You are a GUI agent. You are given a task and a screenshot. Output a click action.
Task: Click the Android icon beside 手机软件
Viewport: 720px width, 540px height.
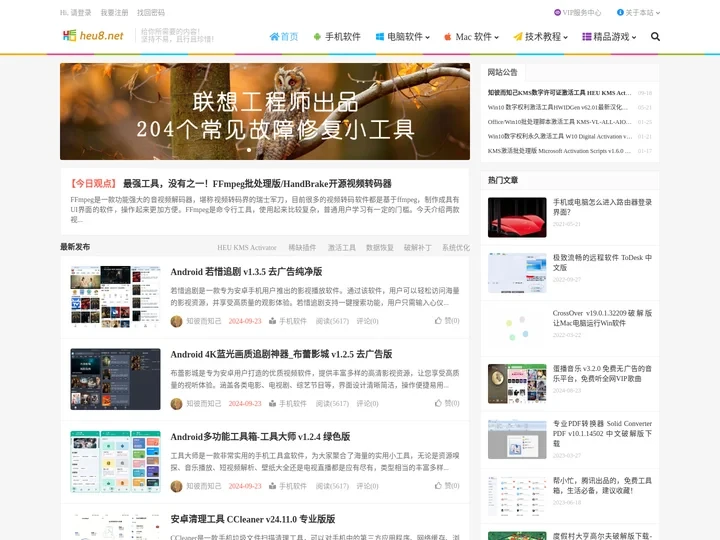317,37
